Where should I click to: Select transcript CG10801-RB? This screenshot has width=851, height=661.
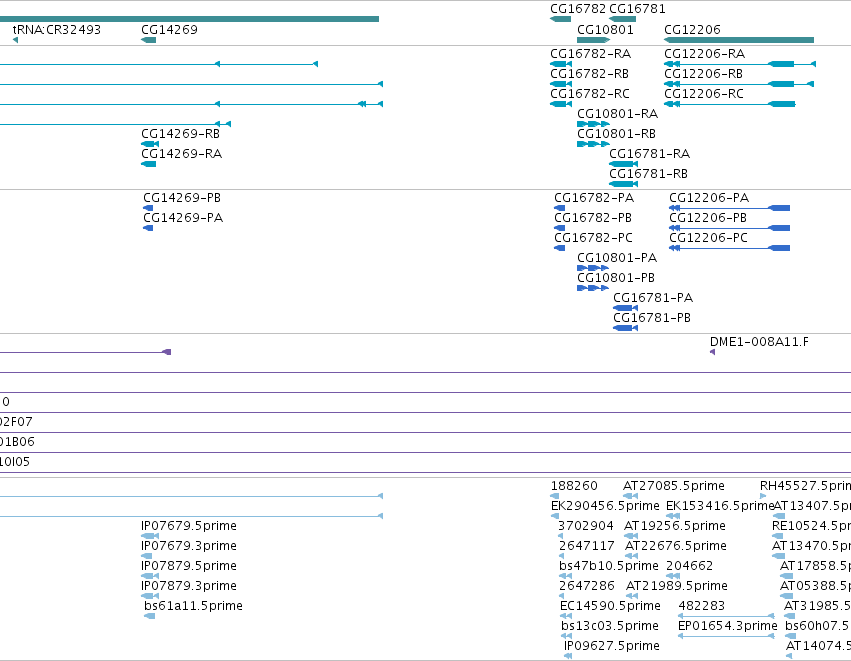[617, 134]
